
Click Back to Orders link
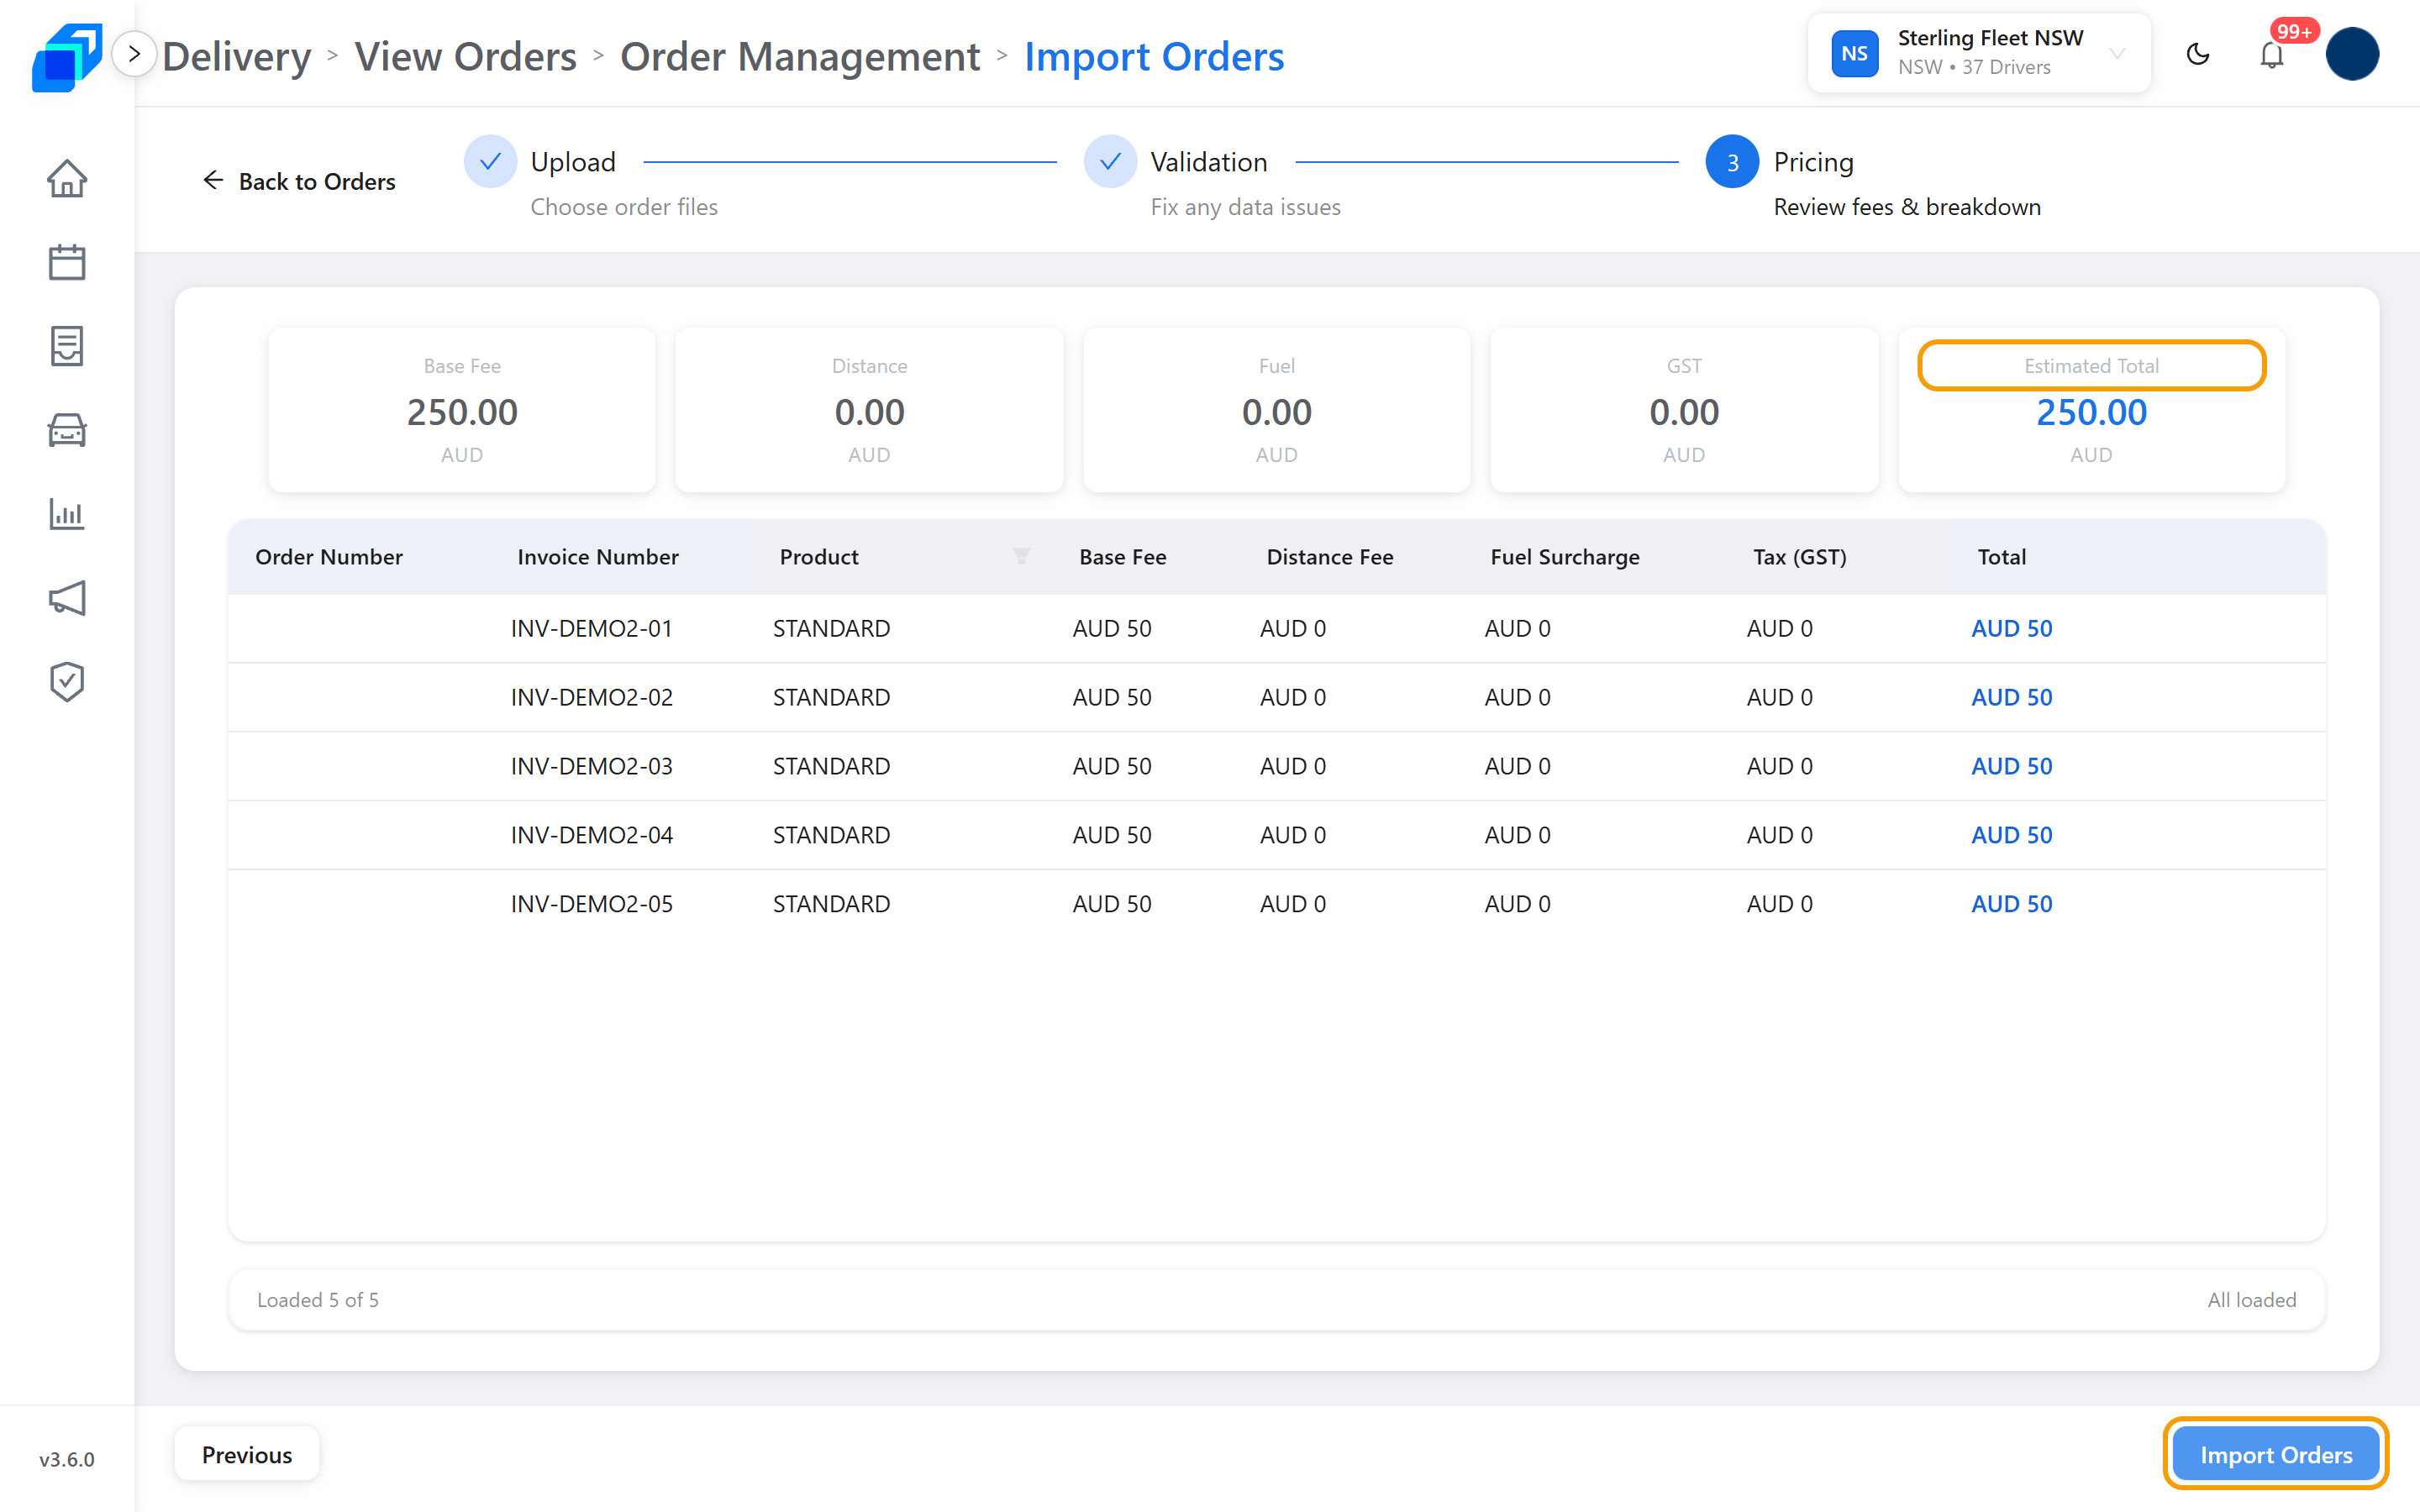pos(298,181)
